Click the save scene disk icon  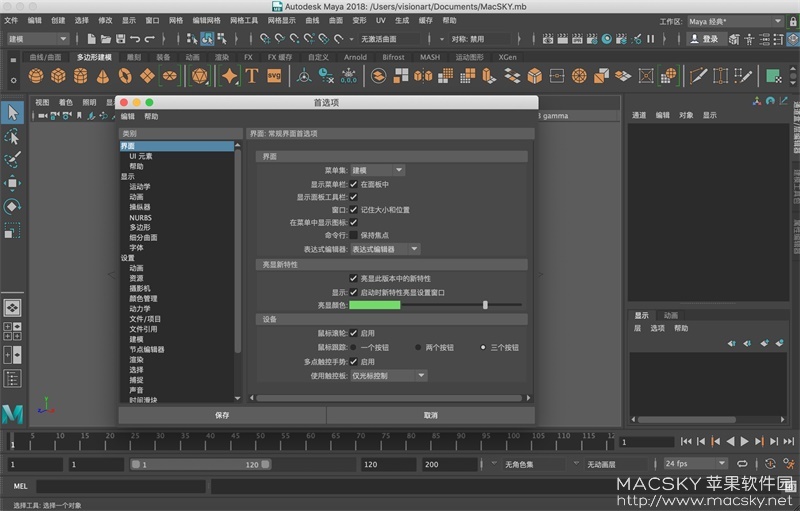point(120,39)
